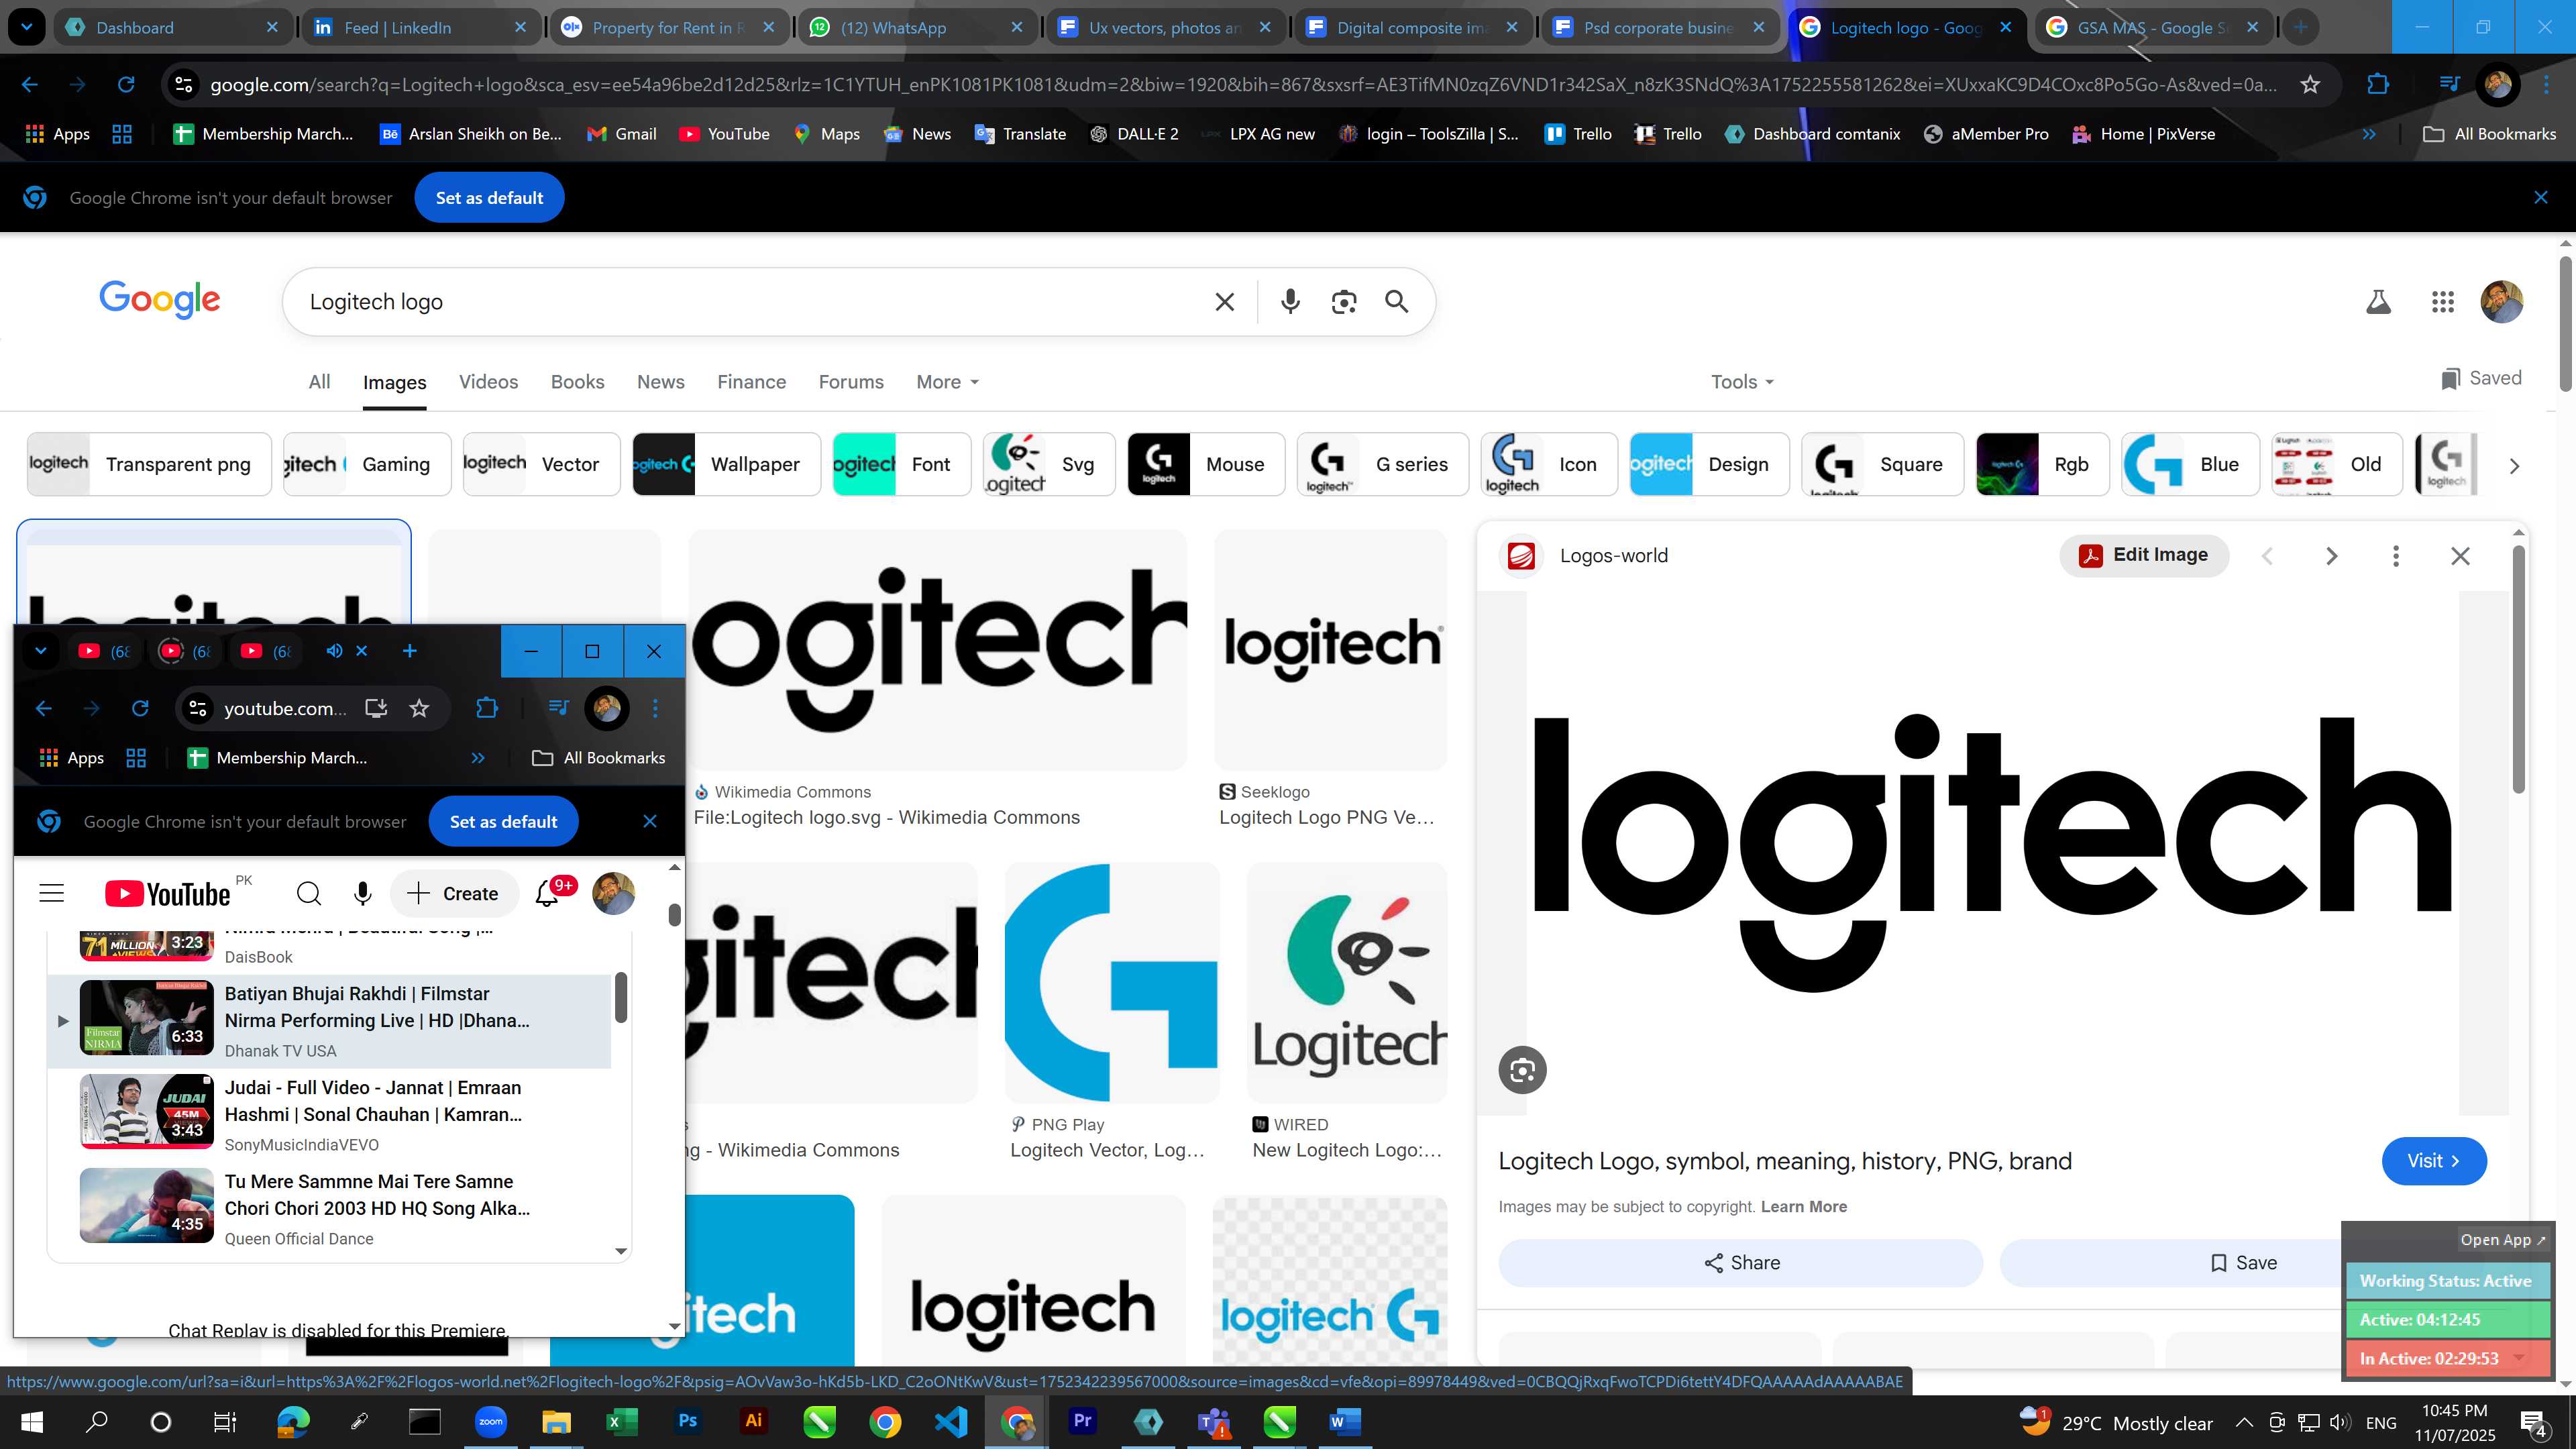The width and height of the screenshot is (2576, 1449).
Task: Select the Transparent png filter chip
Action: [149, 464]
